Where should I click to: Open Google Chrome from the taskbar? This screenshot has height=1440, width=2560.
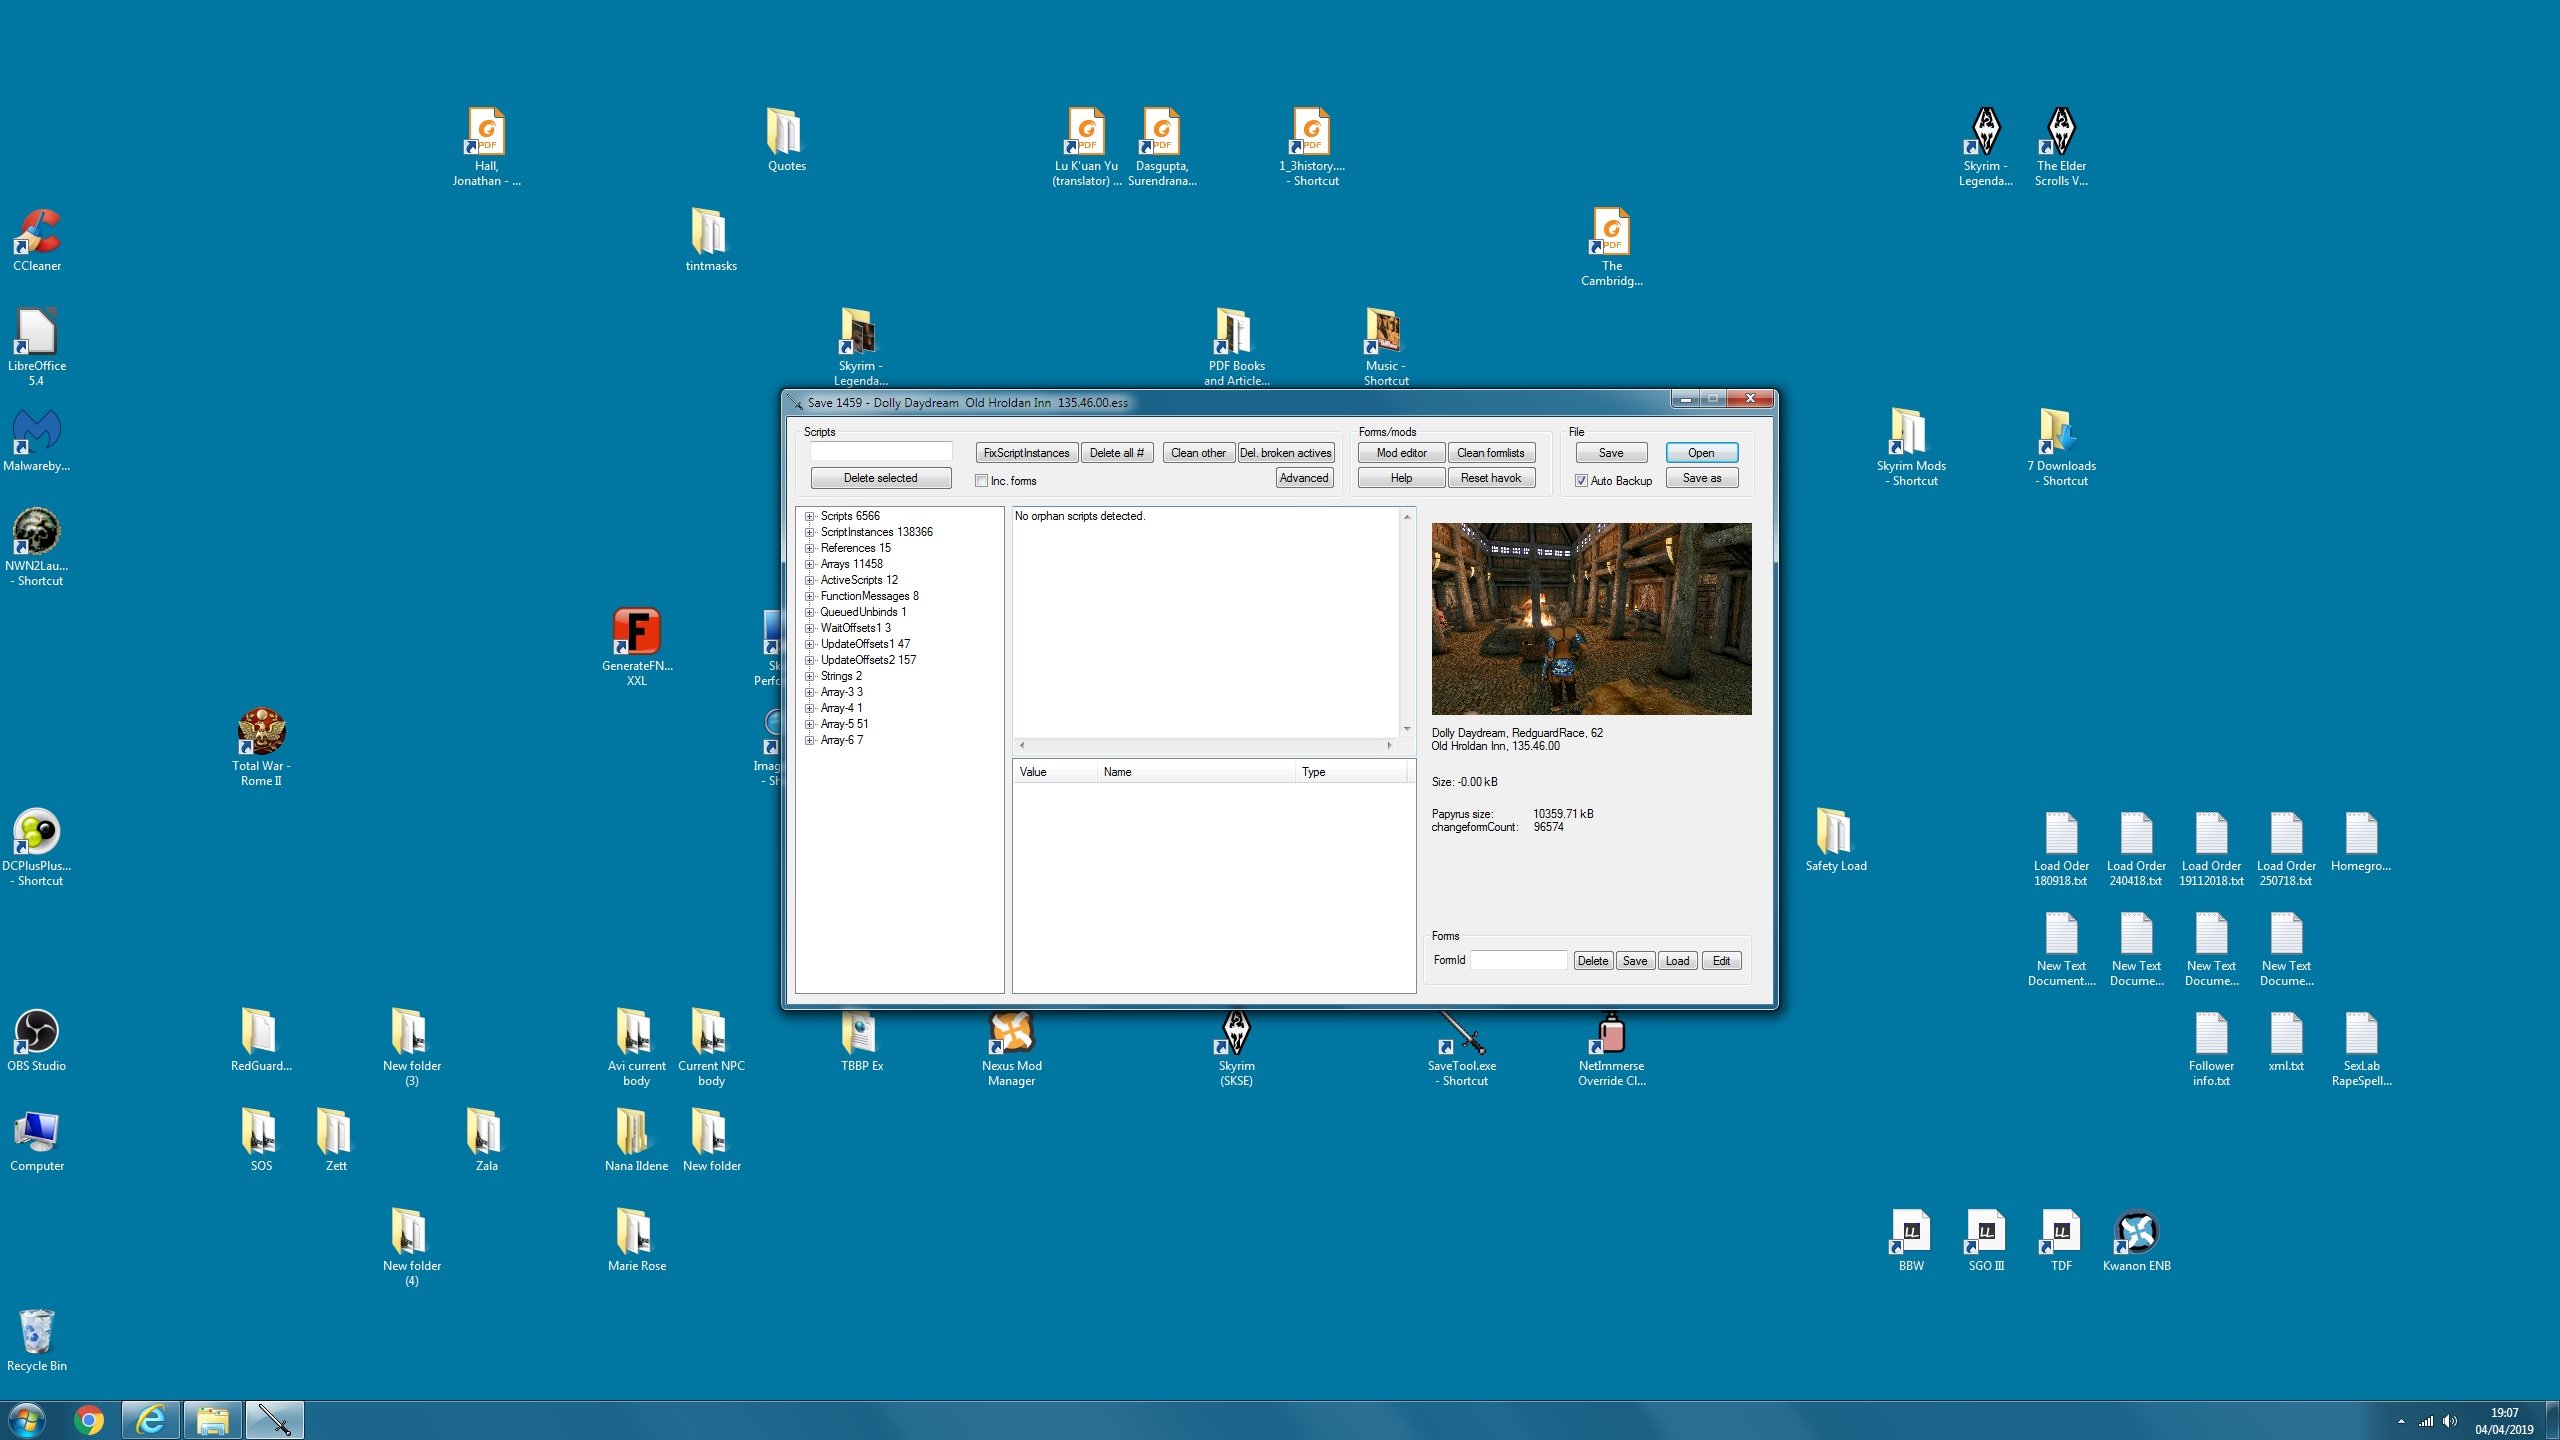coord(89,1420)
